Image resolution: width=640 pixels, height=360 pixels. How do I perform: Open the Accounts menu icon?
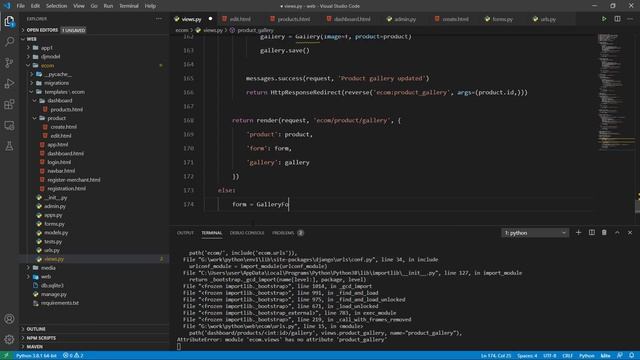(x=9, y=319)
